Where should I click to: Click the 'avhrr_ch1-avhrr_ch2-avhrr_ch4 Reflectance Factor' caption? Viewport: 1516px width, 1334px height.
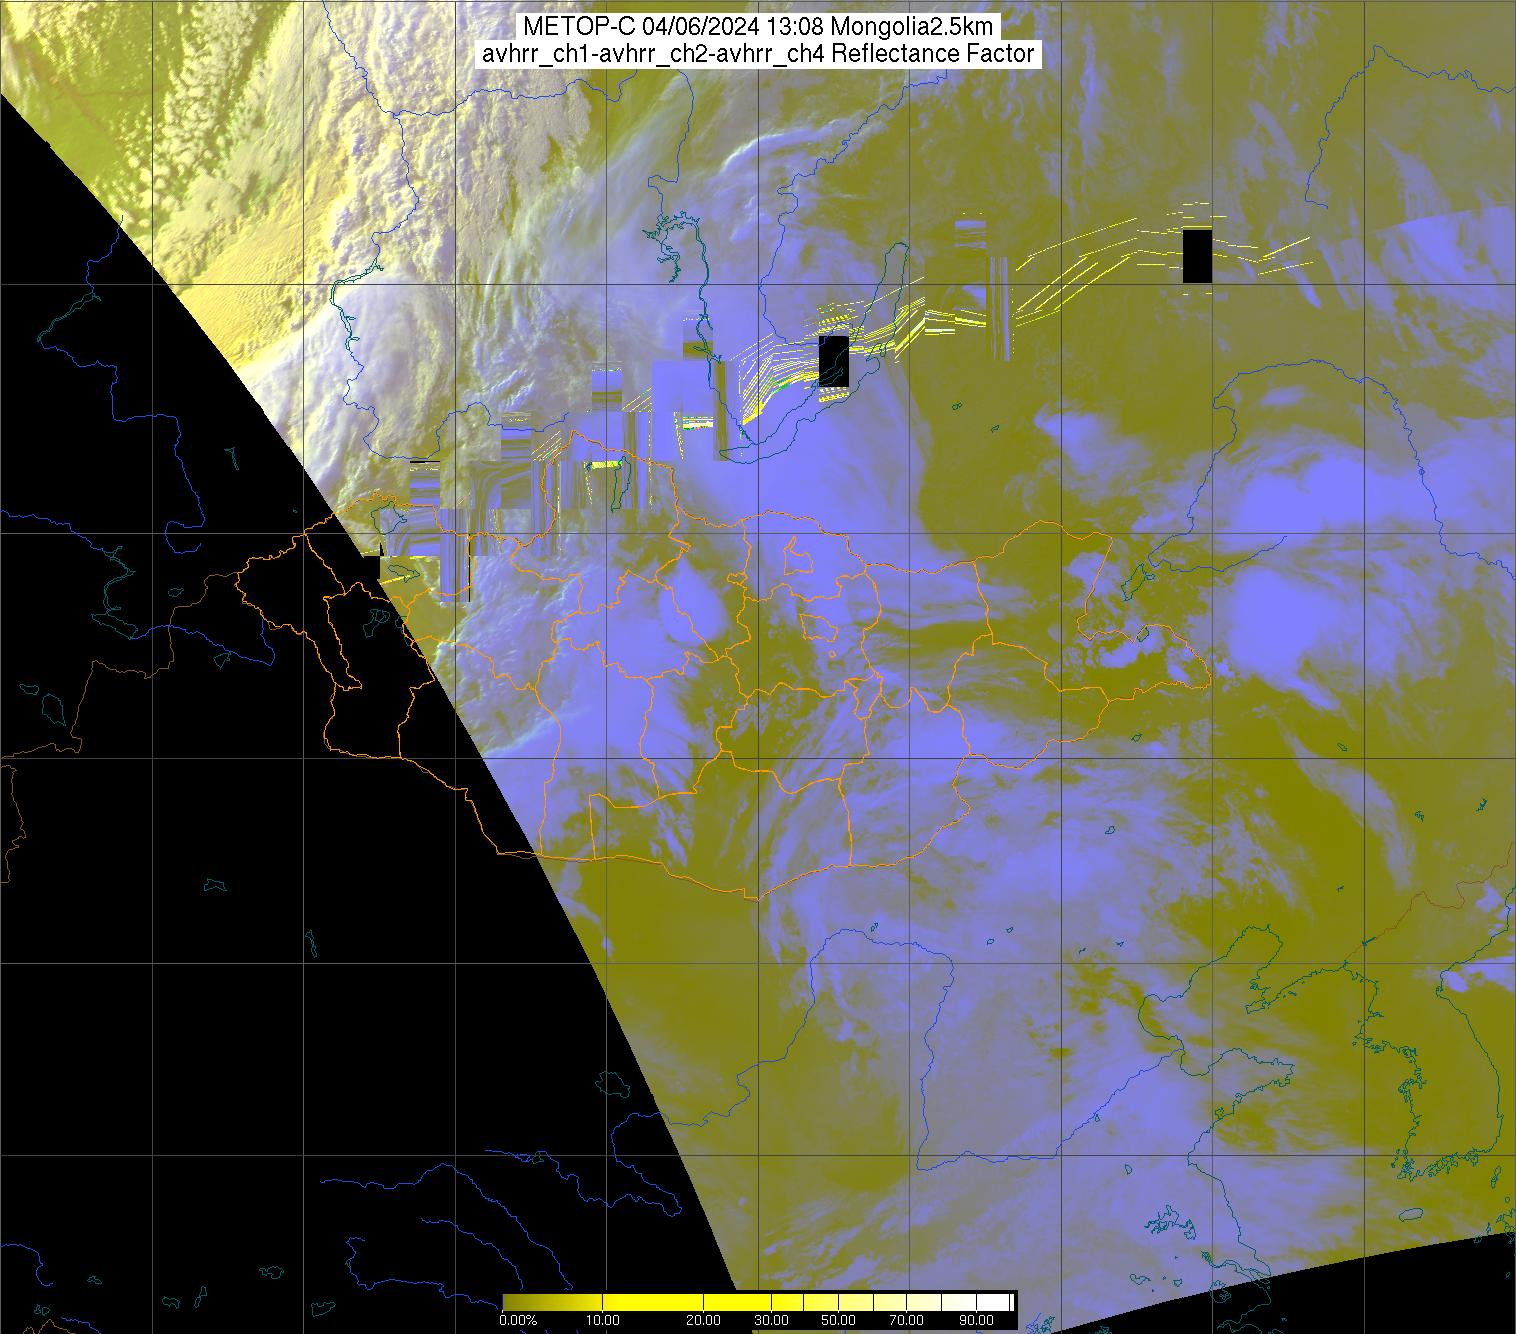click(757, 54)
